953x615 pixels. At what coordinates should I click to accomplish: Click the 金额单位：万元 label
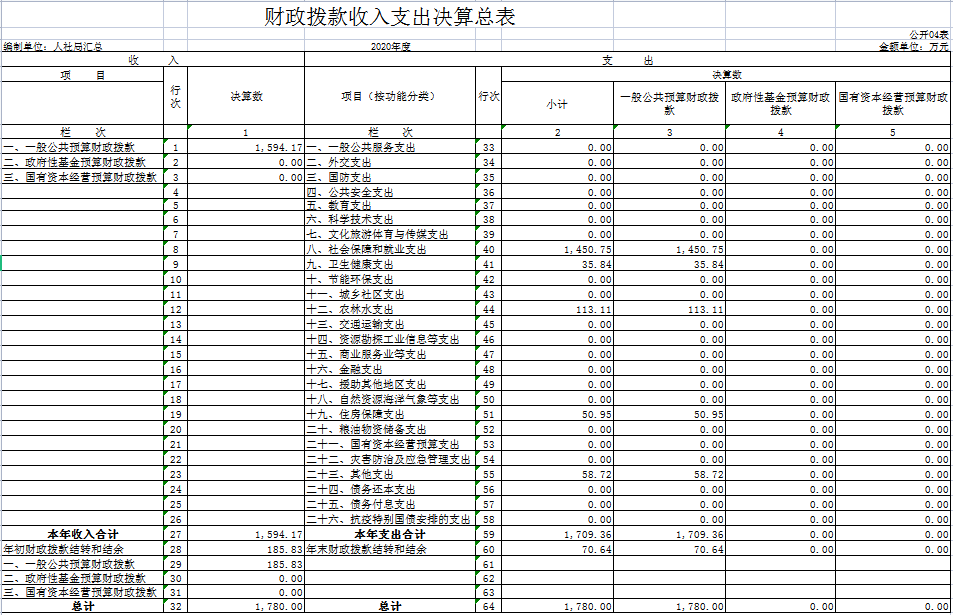[x=913, y=46]
